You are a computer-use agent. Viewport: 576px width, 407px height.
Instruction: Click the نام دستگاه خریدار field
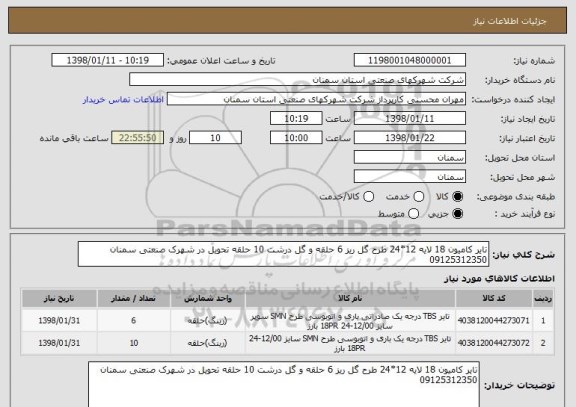298,80
